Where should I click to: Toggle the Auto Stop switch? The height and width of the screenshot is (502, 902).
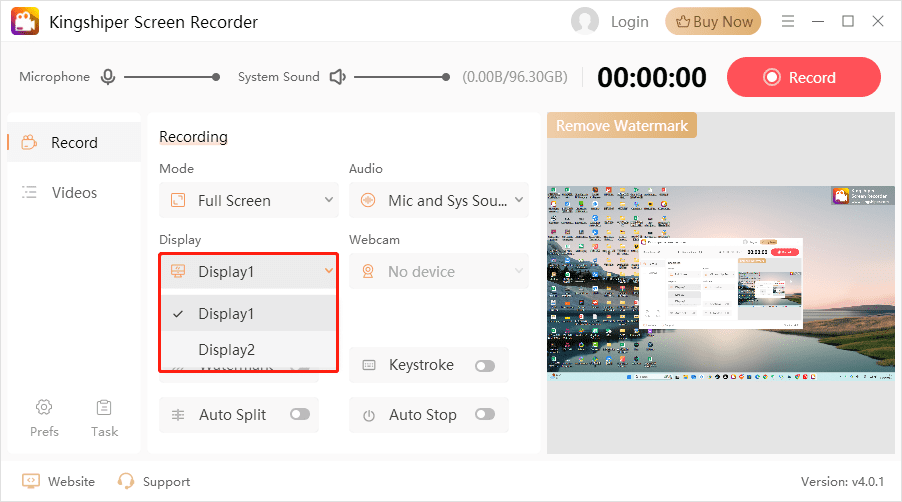tap(485, 414)
